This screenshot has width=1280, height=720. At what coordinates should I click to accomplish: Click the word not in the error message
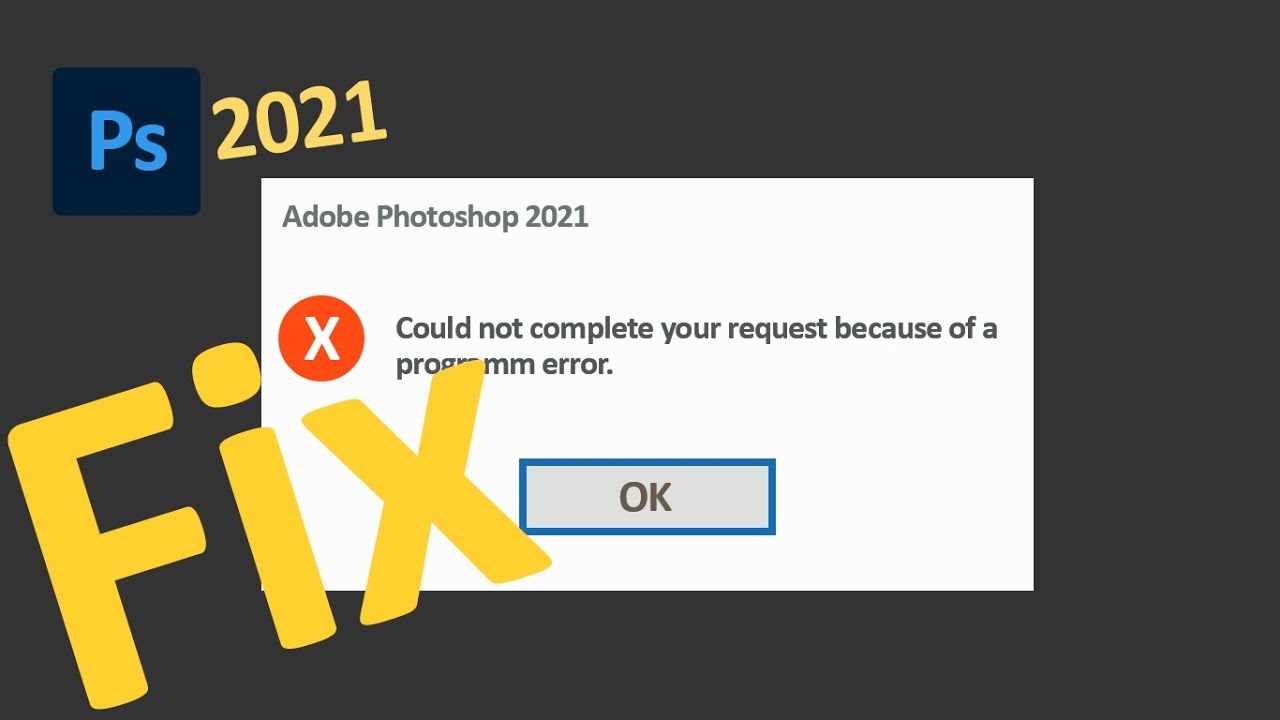(502, 328)
